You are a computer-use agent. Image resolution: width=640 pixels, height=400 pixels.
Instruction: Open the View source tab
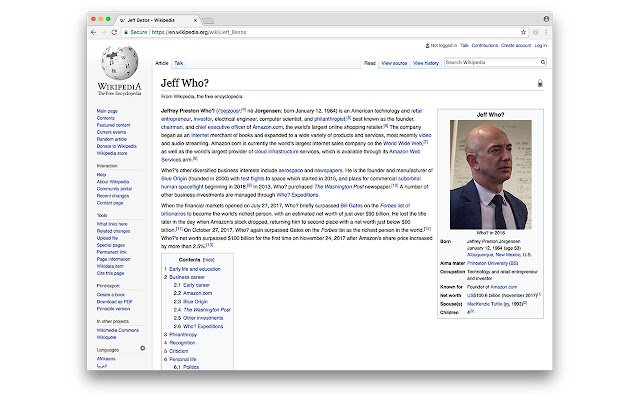(394, 63)
